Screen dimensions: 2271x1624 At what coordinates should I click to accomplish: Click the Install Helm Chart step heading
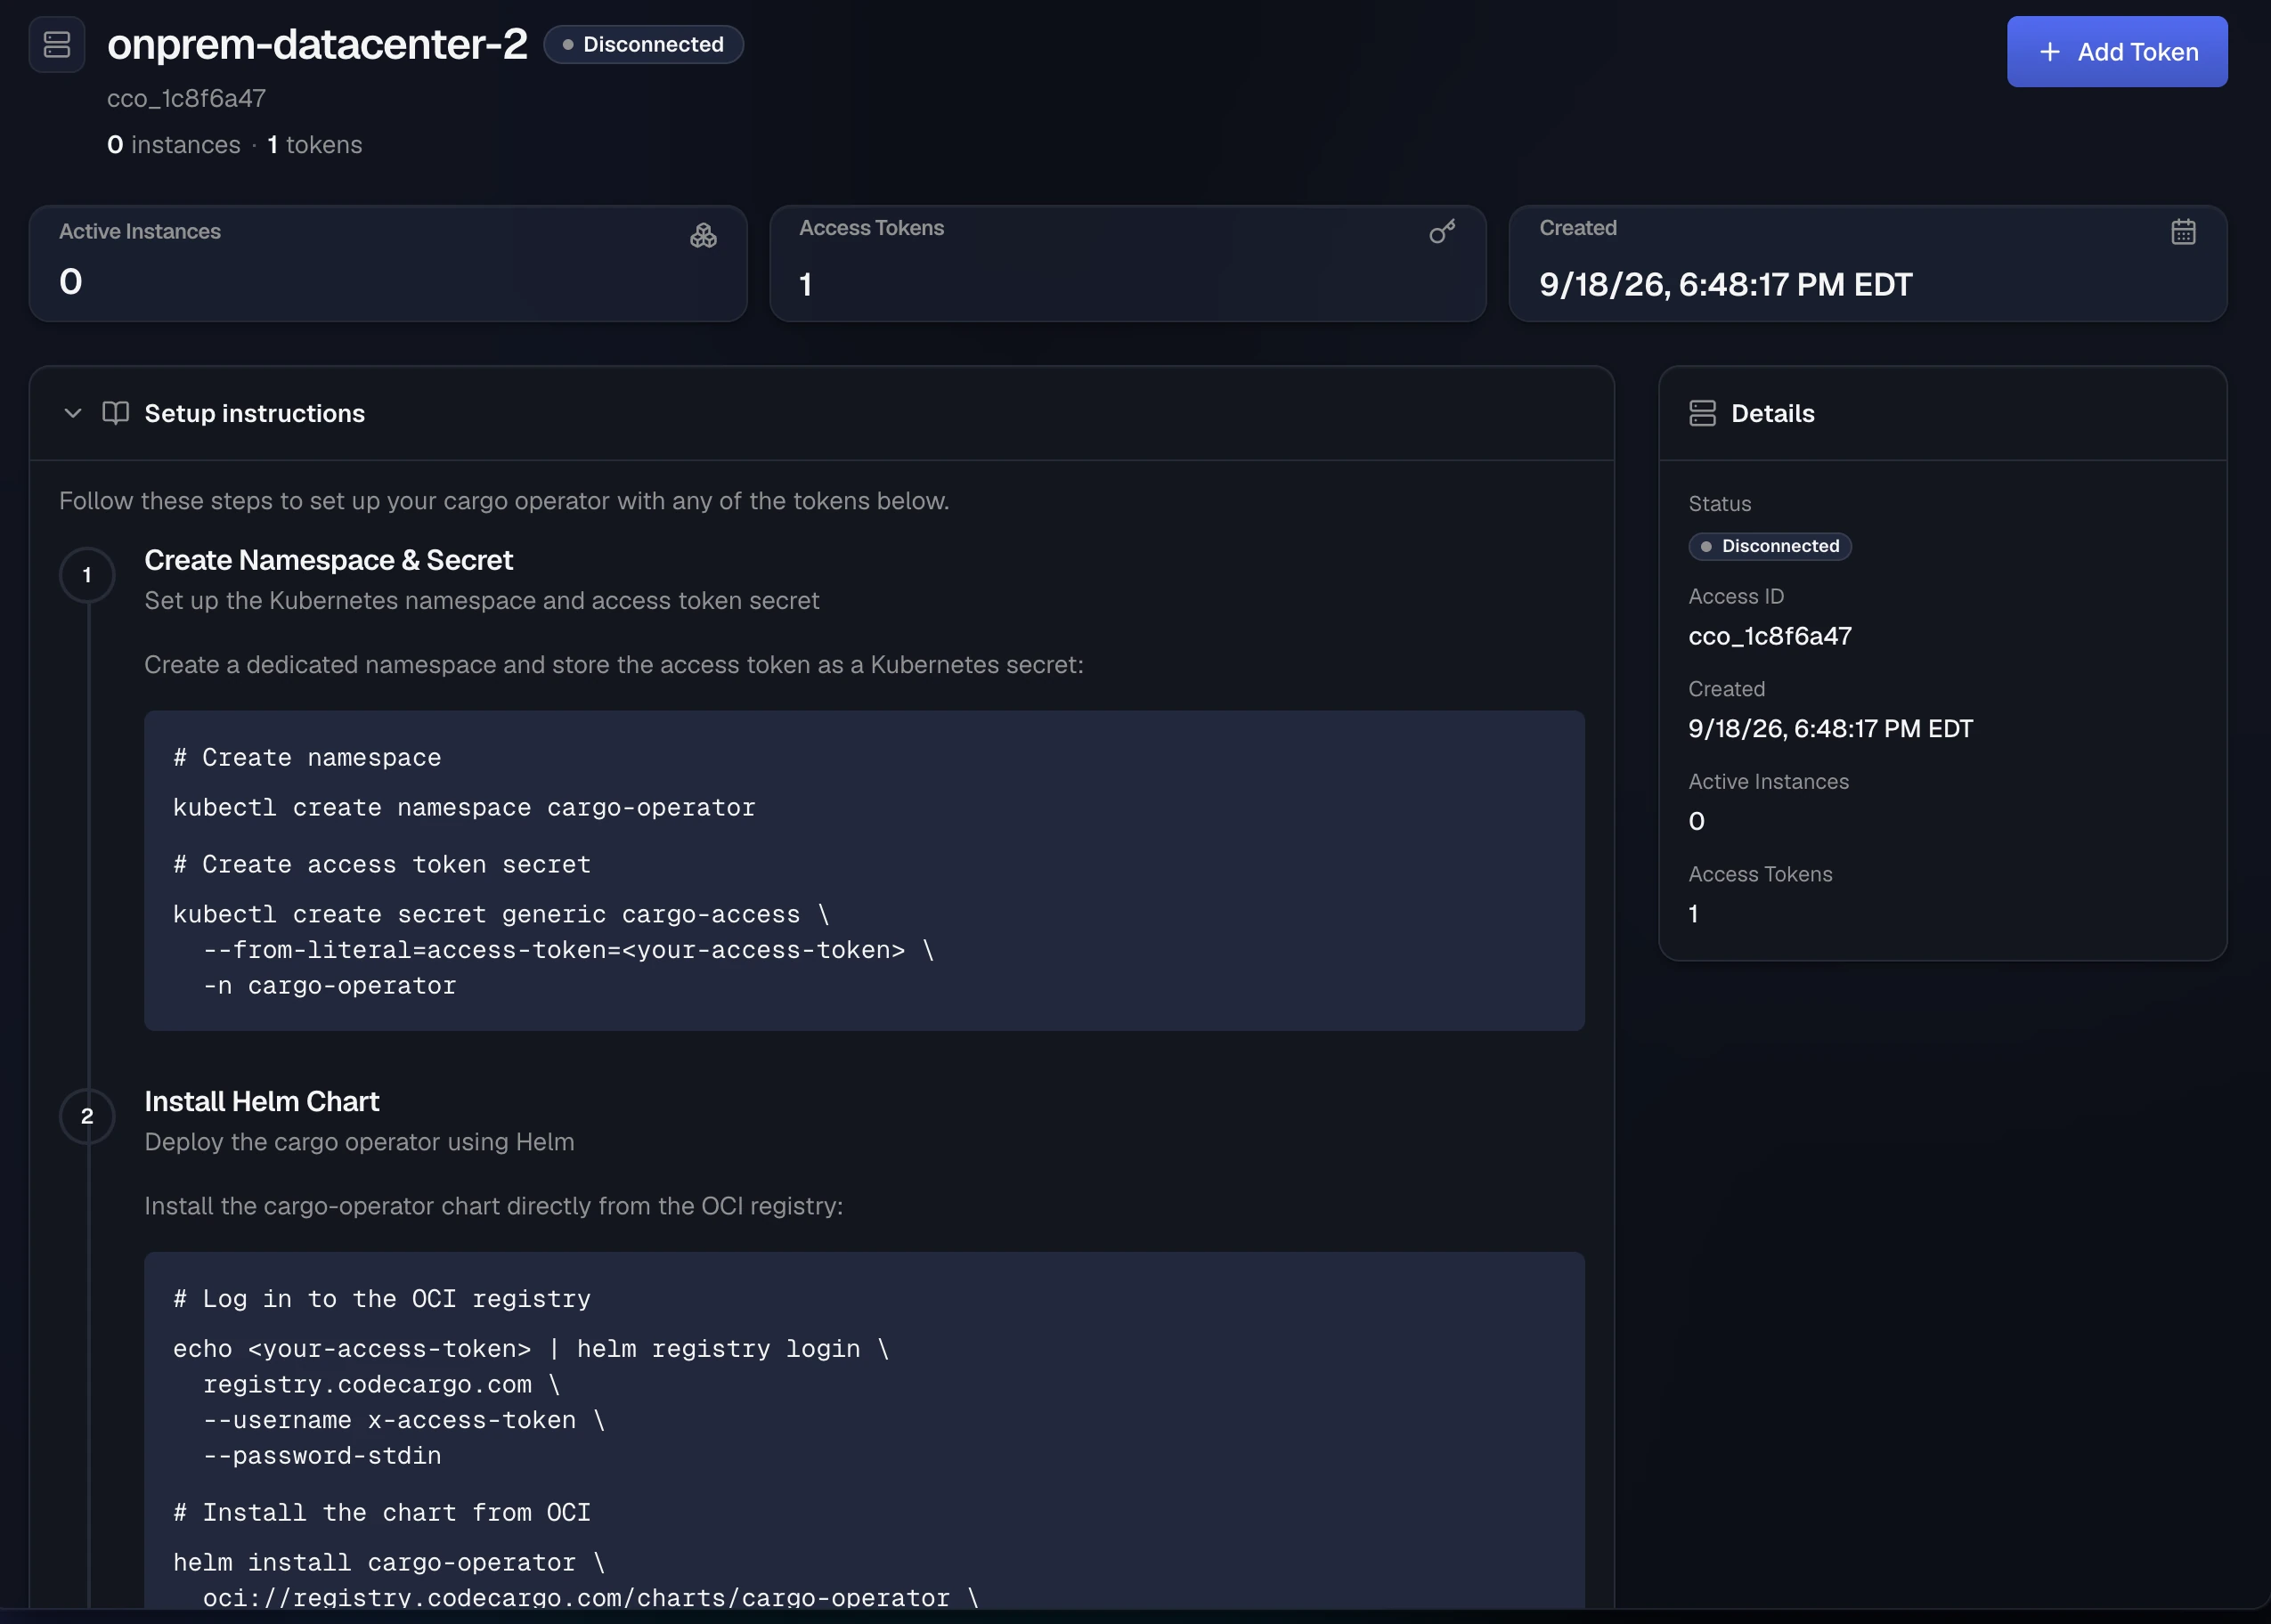[x=262, y=1101]
